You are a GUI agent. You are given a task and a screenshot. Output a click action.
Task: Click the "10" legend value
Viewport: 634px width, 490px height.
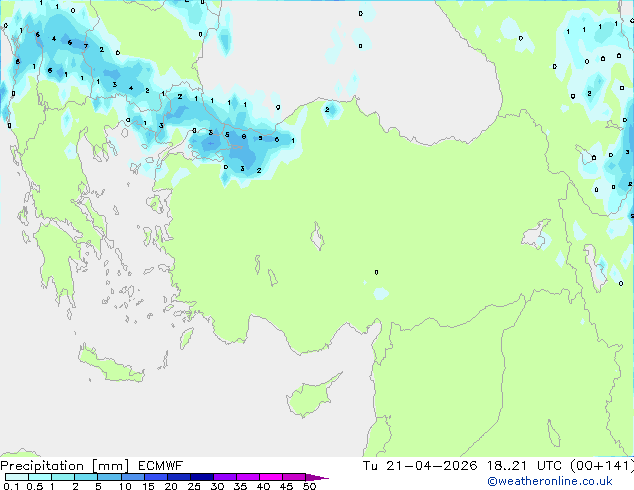coord(125,486)
